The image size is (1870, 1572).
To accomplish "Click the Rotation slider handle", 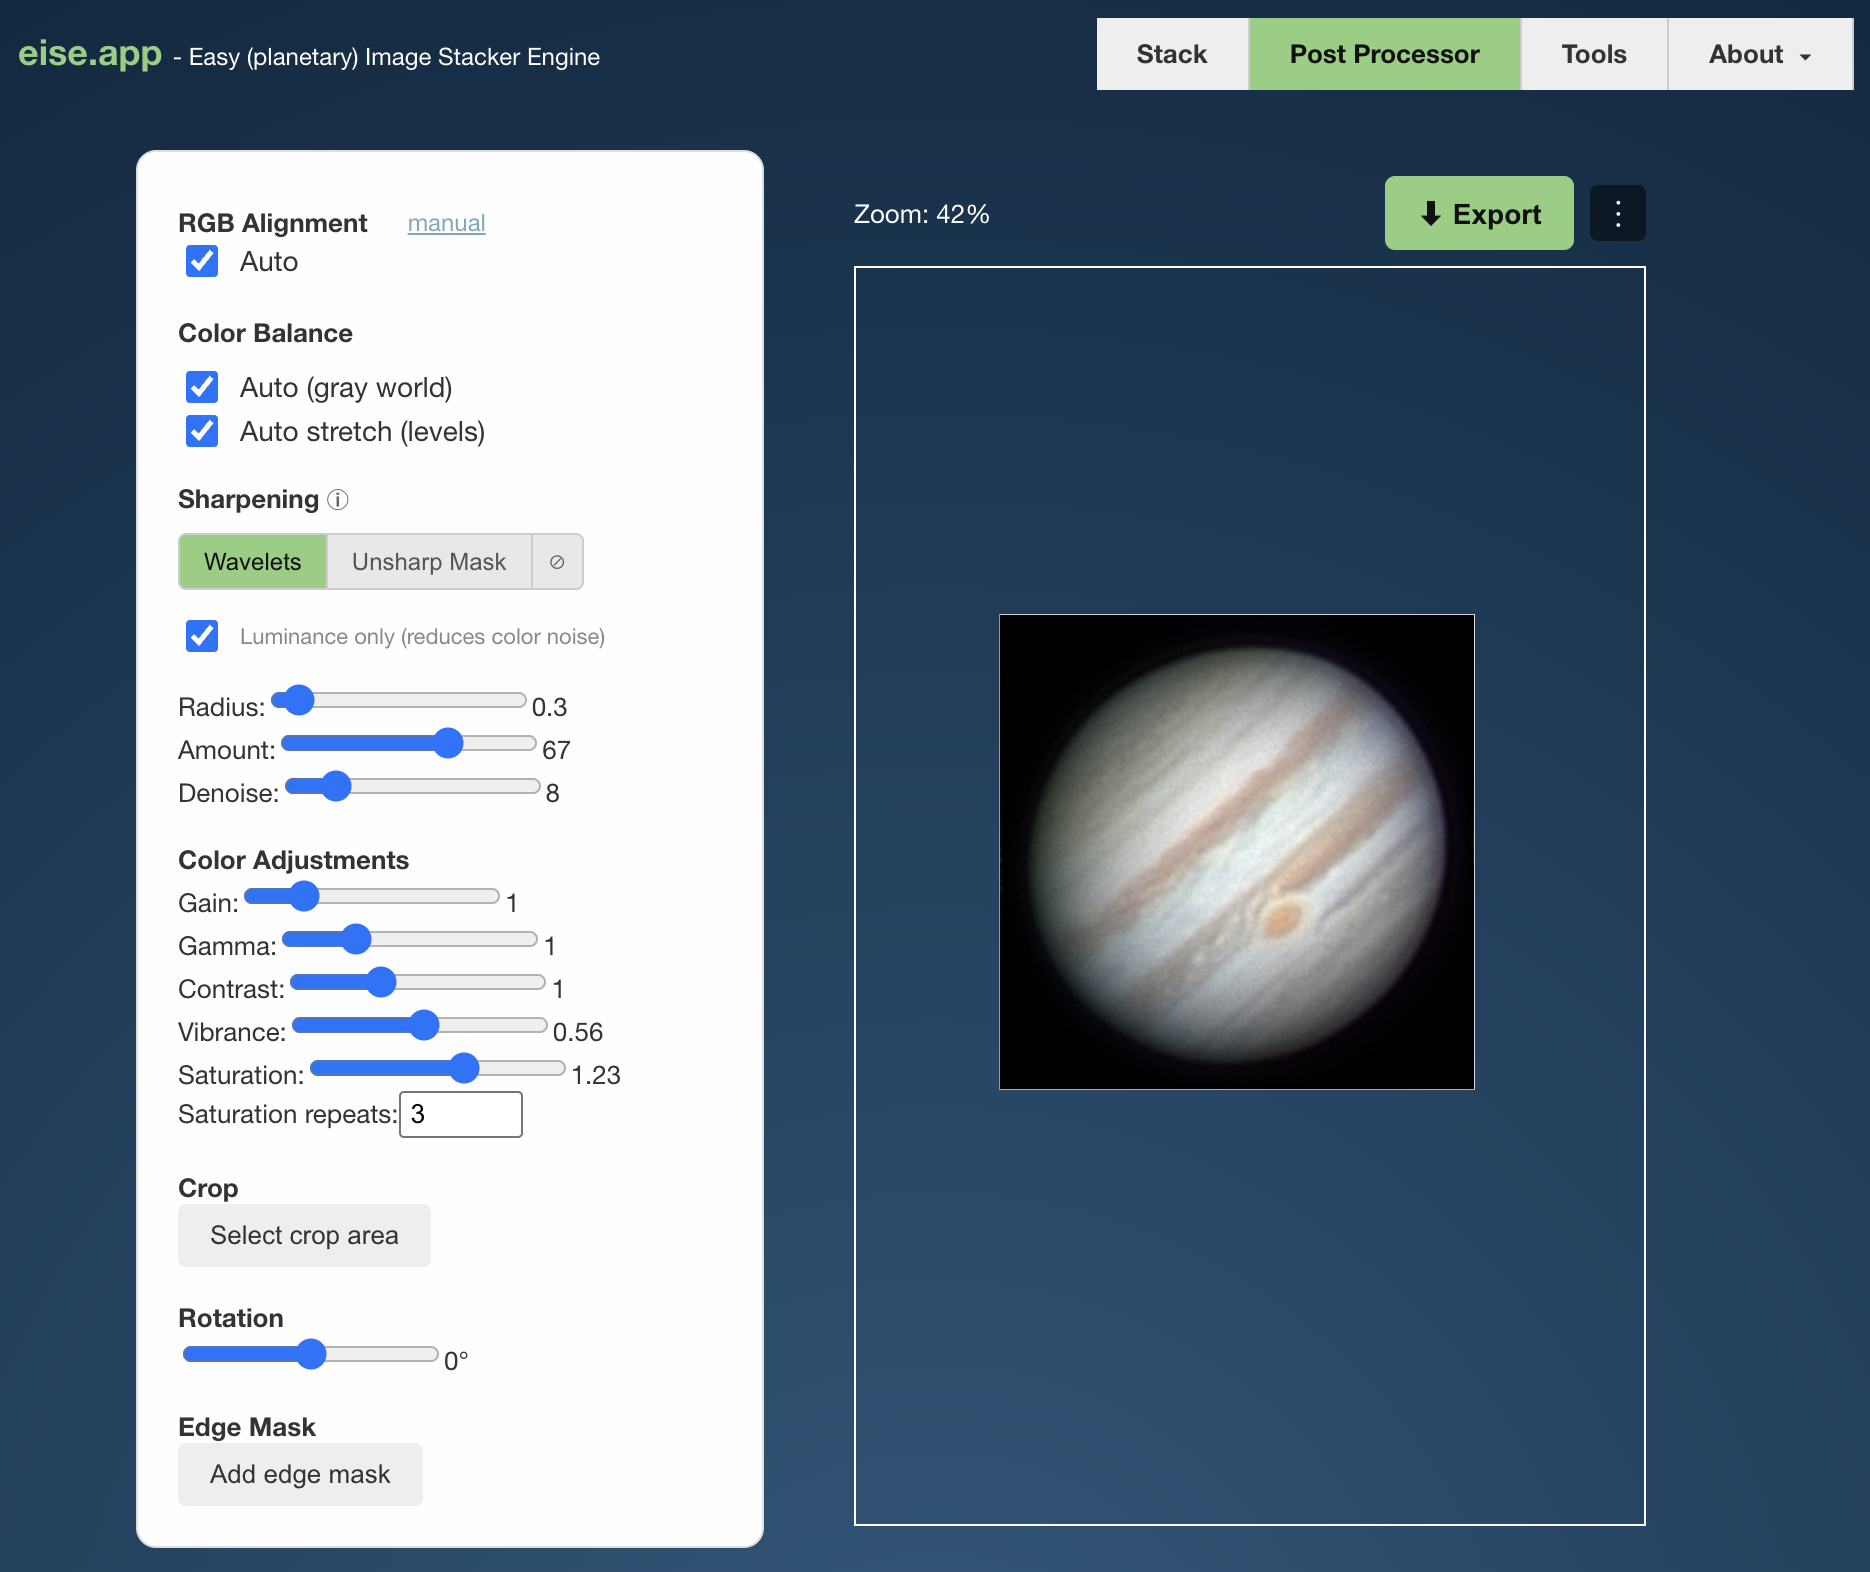I will pyautogui.click(x=312, y=1353).
